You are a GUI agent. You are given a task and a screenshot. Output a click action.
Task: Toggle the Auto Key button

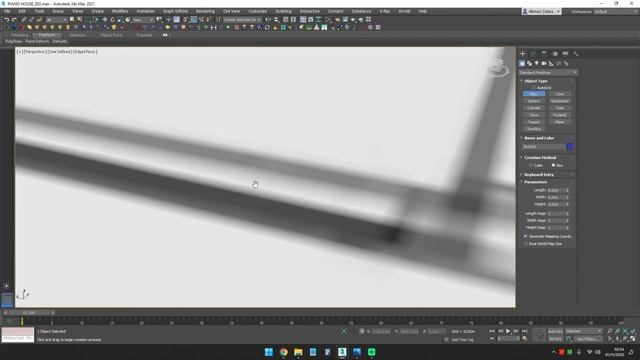(x=555, y=331)
